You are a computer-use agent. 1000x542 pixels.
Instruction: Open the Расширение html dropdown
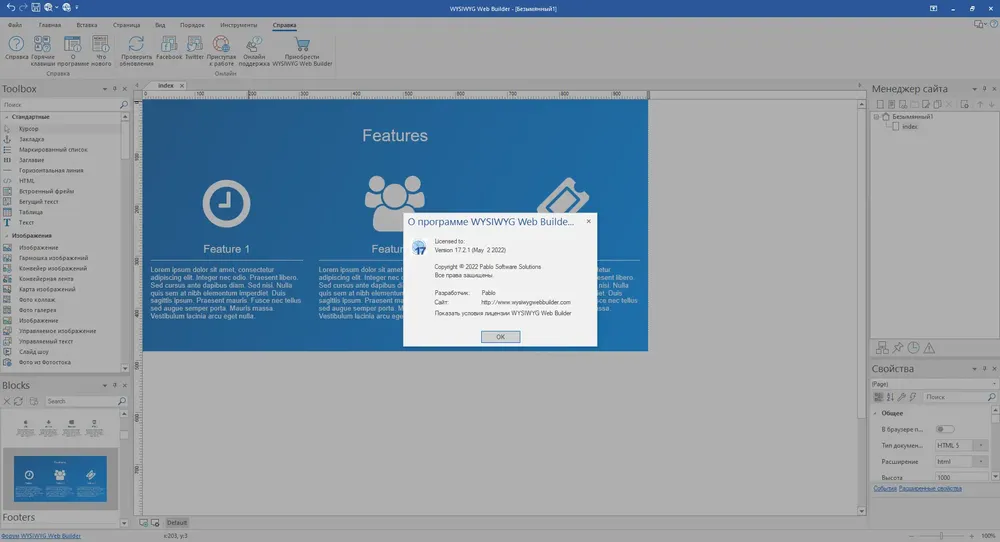coord(962,461)
